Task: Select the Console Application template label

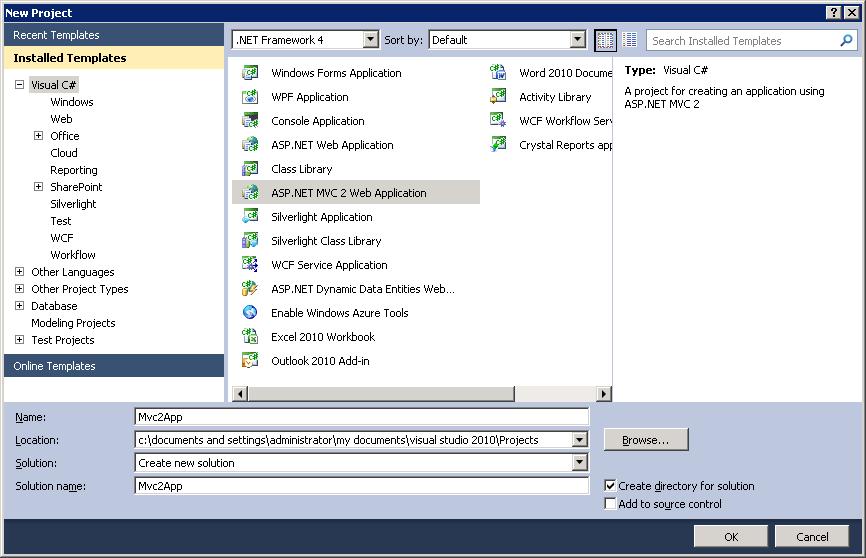Action: click(318, 121)
